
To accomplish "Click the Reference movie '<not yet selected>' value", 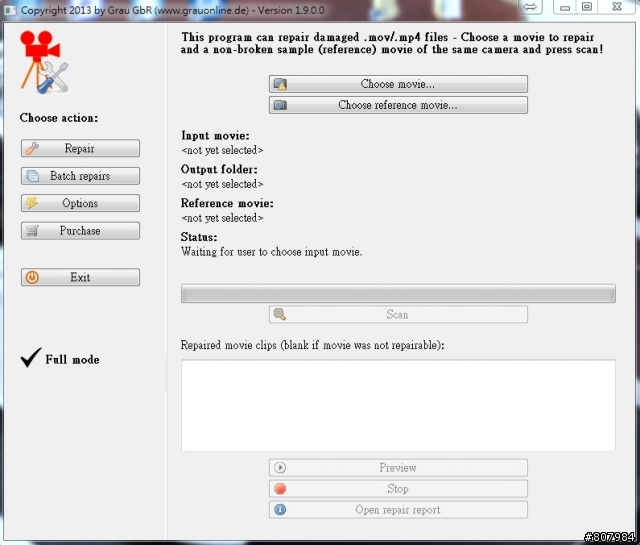I will 222,218.
